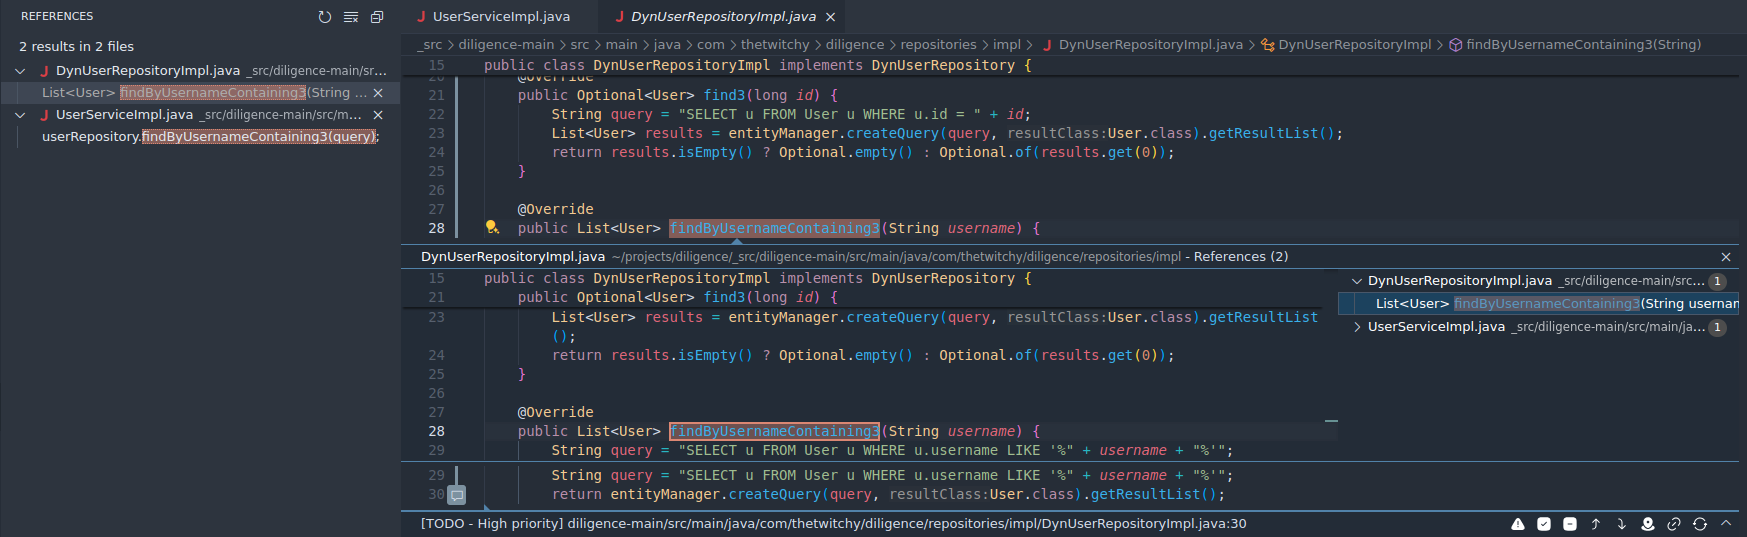1747x537 pixels.
Task: Toggle the checkmark box in TODO bar
Action: [x=1544, y=524]
